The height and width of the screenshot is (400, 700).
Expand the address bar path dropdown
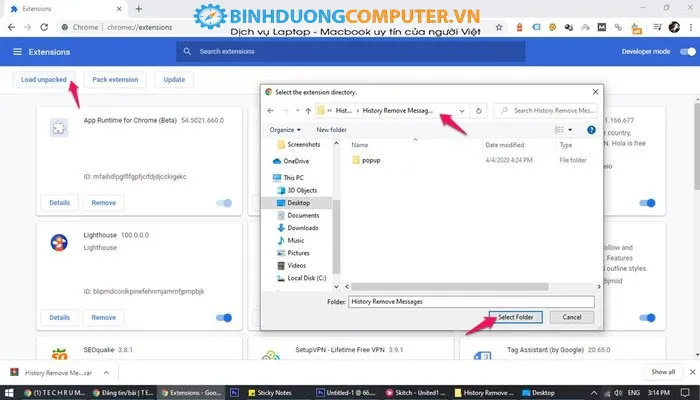pos(462,111)
